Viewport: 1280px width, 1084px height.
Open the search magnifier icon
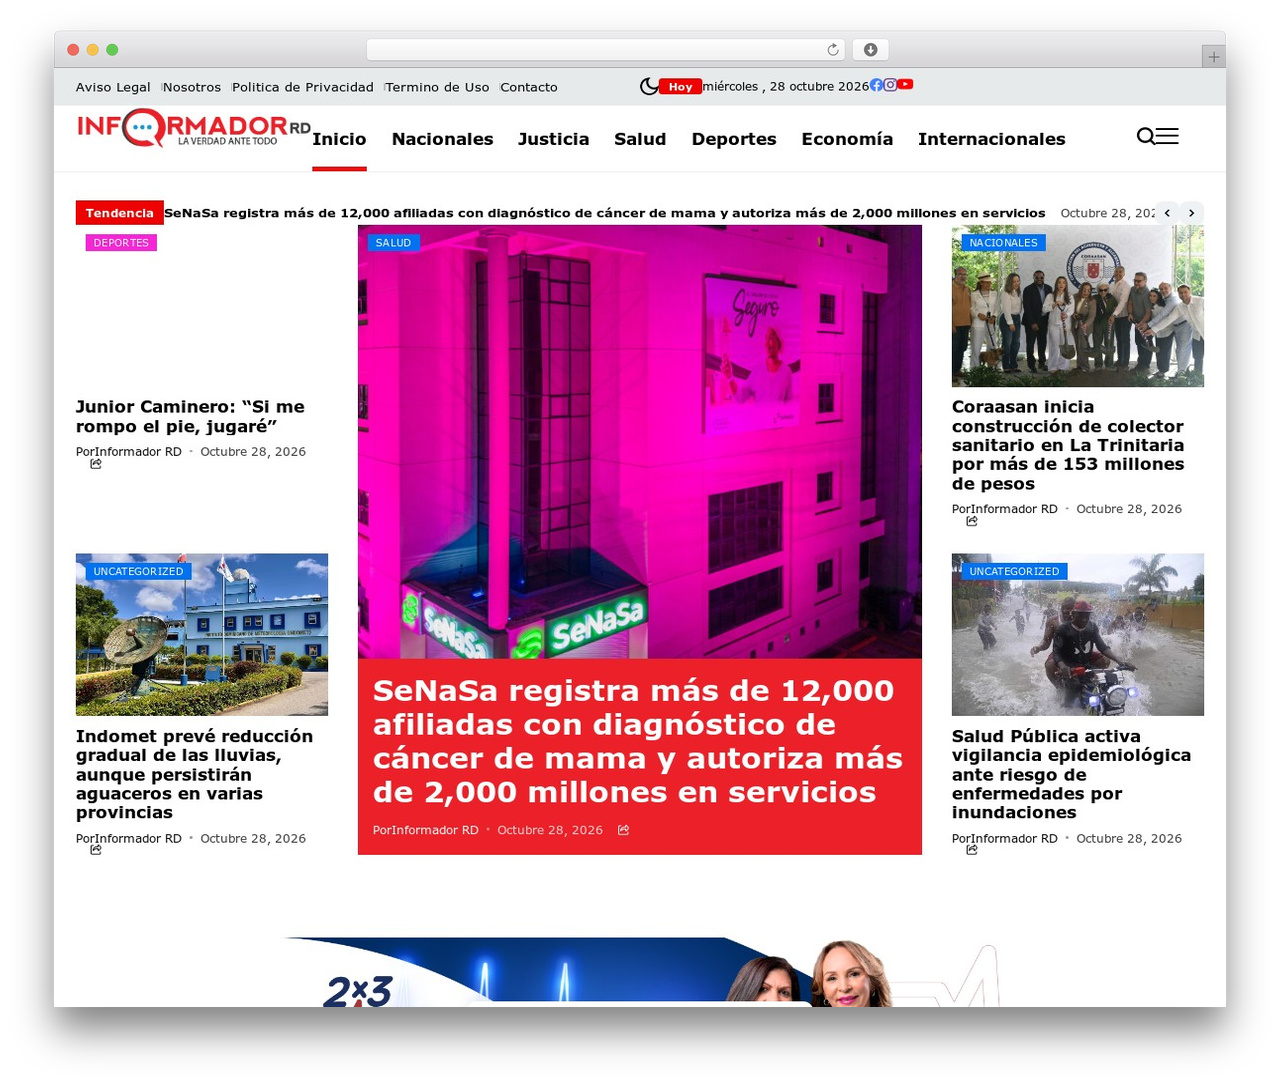(x=1146, y=136)
